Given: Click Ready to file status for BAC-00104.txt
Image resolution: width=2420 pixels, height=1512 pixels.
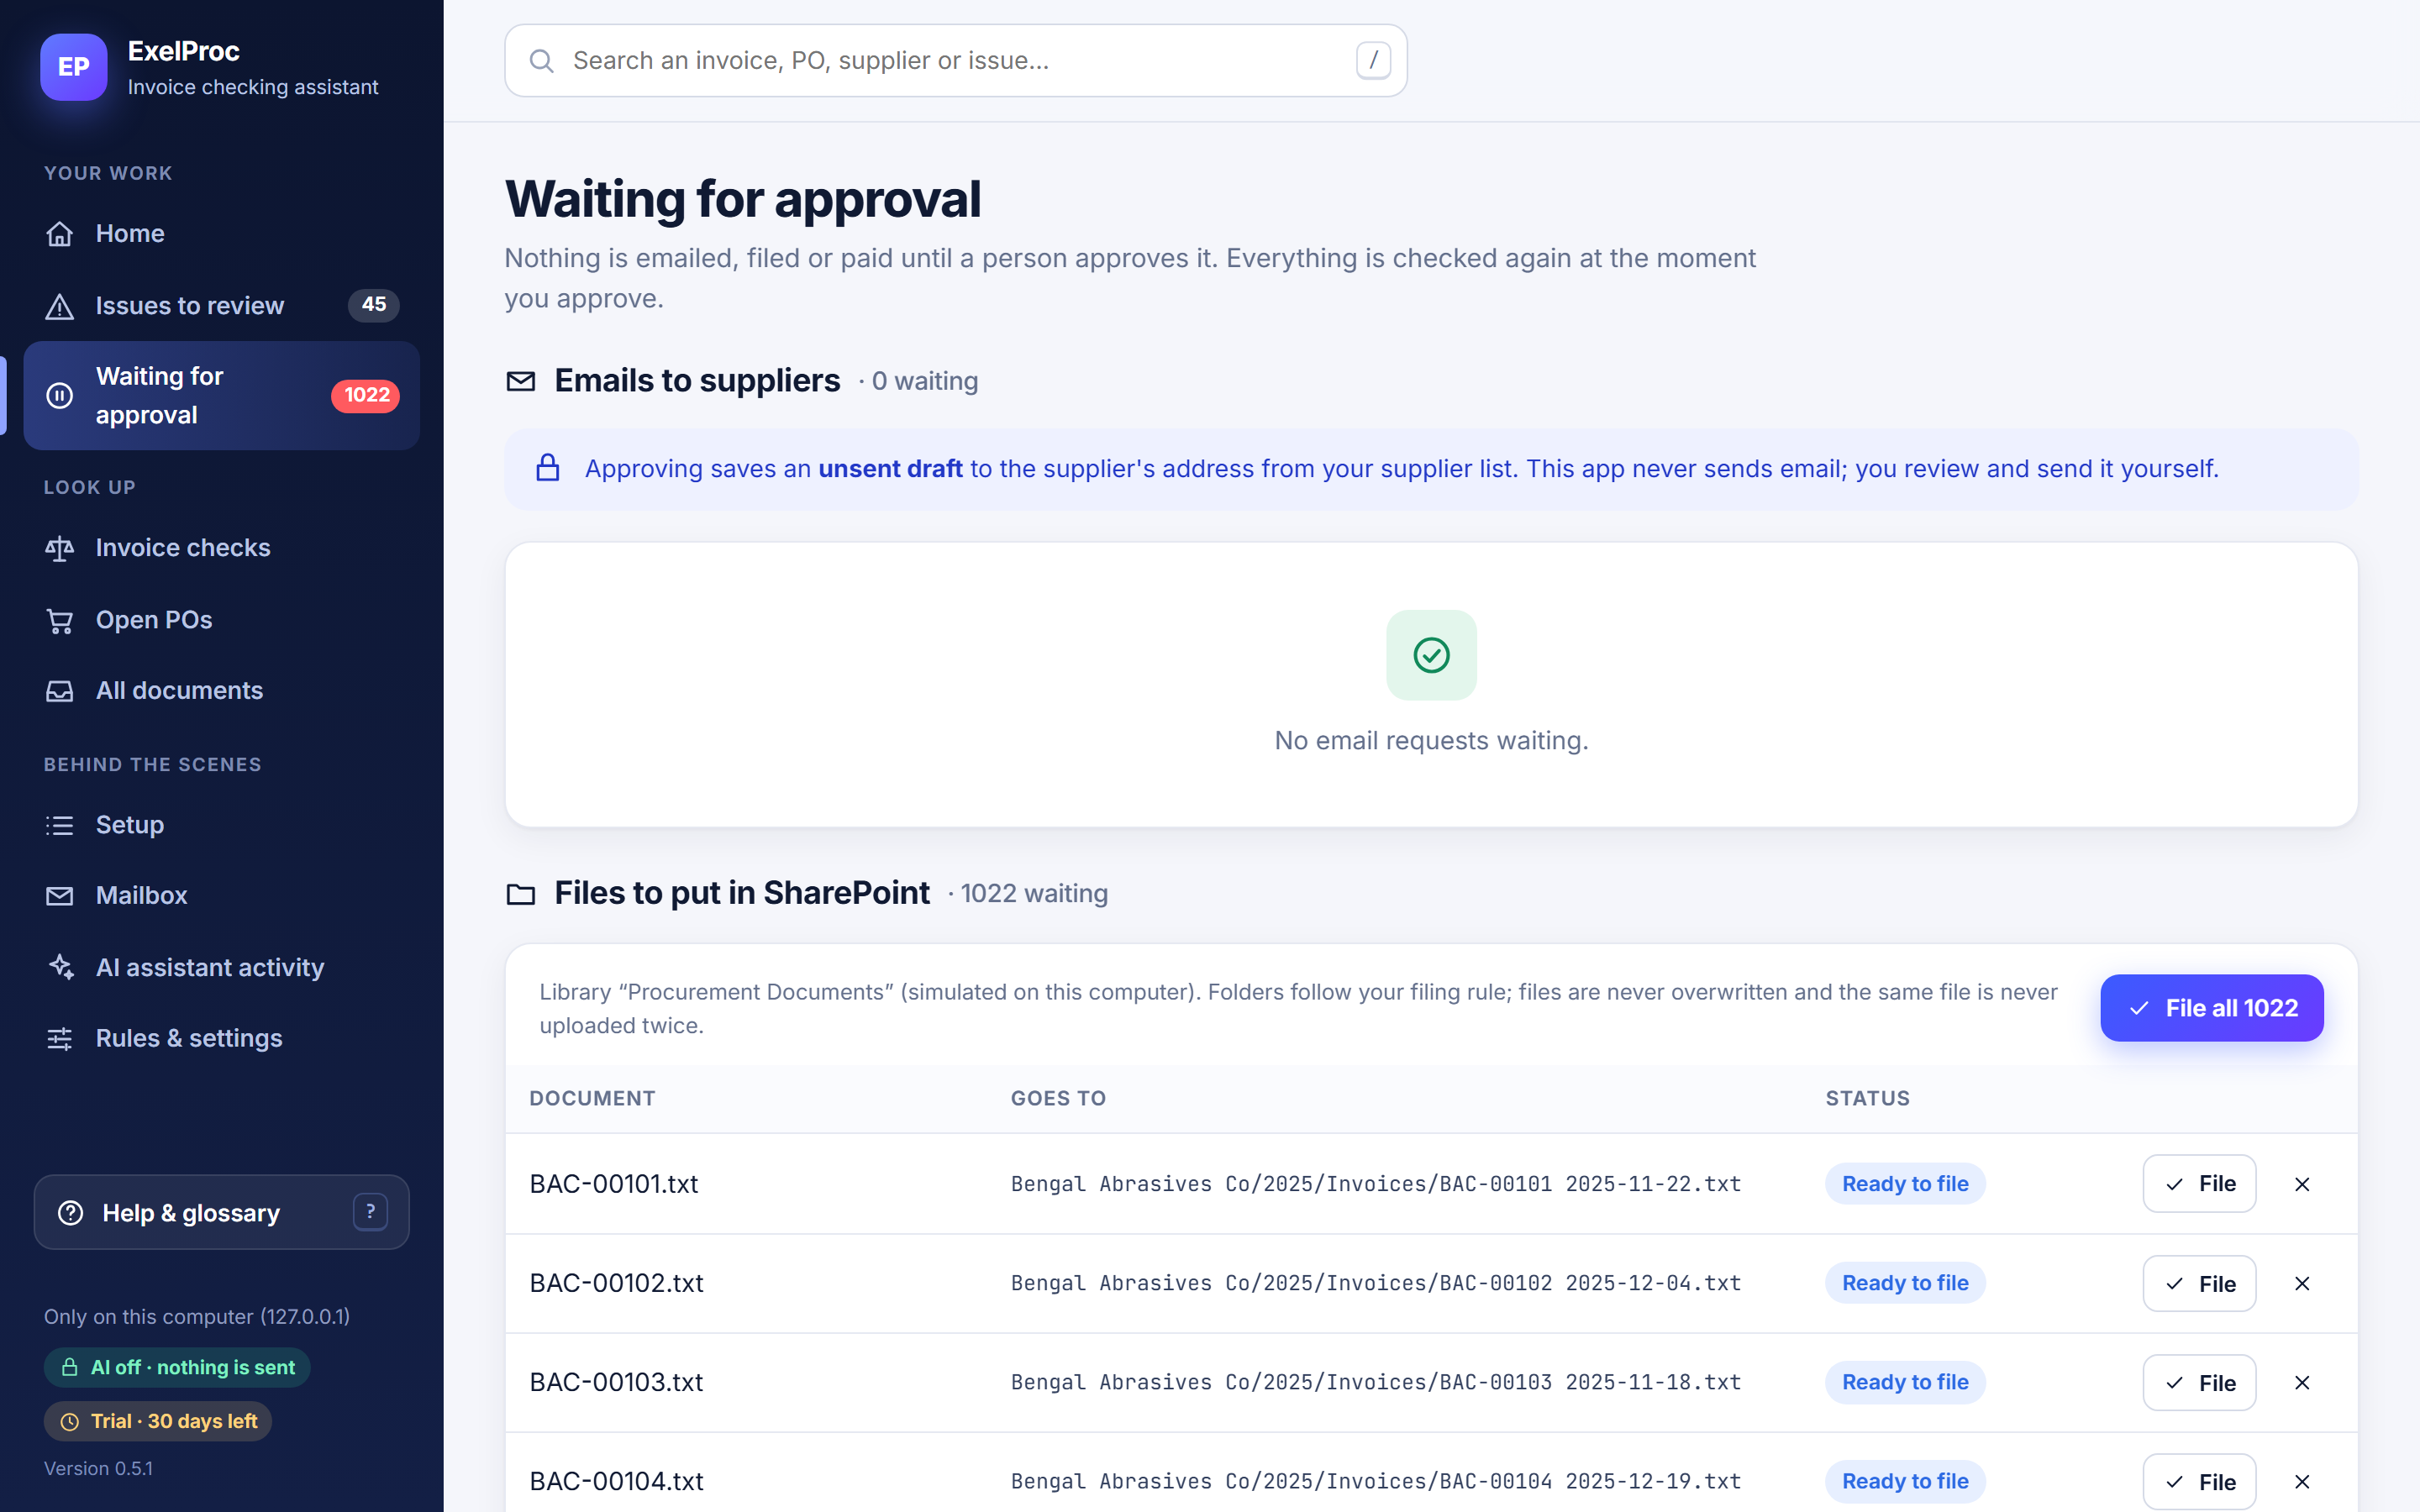Looking at the screenshot, I should 1905,1481.
